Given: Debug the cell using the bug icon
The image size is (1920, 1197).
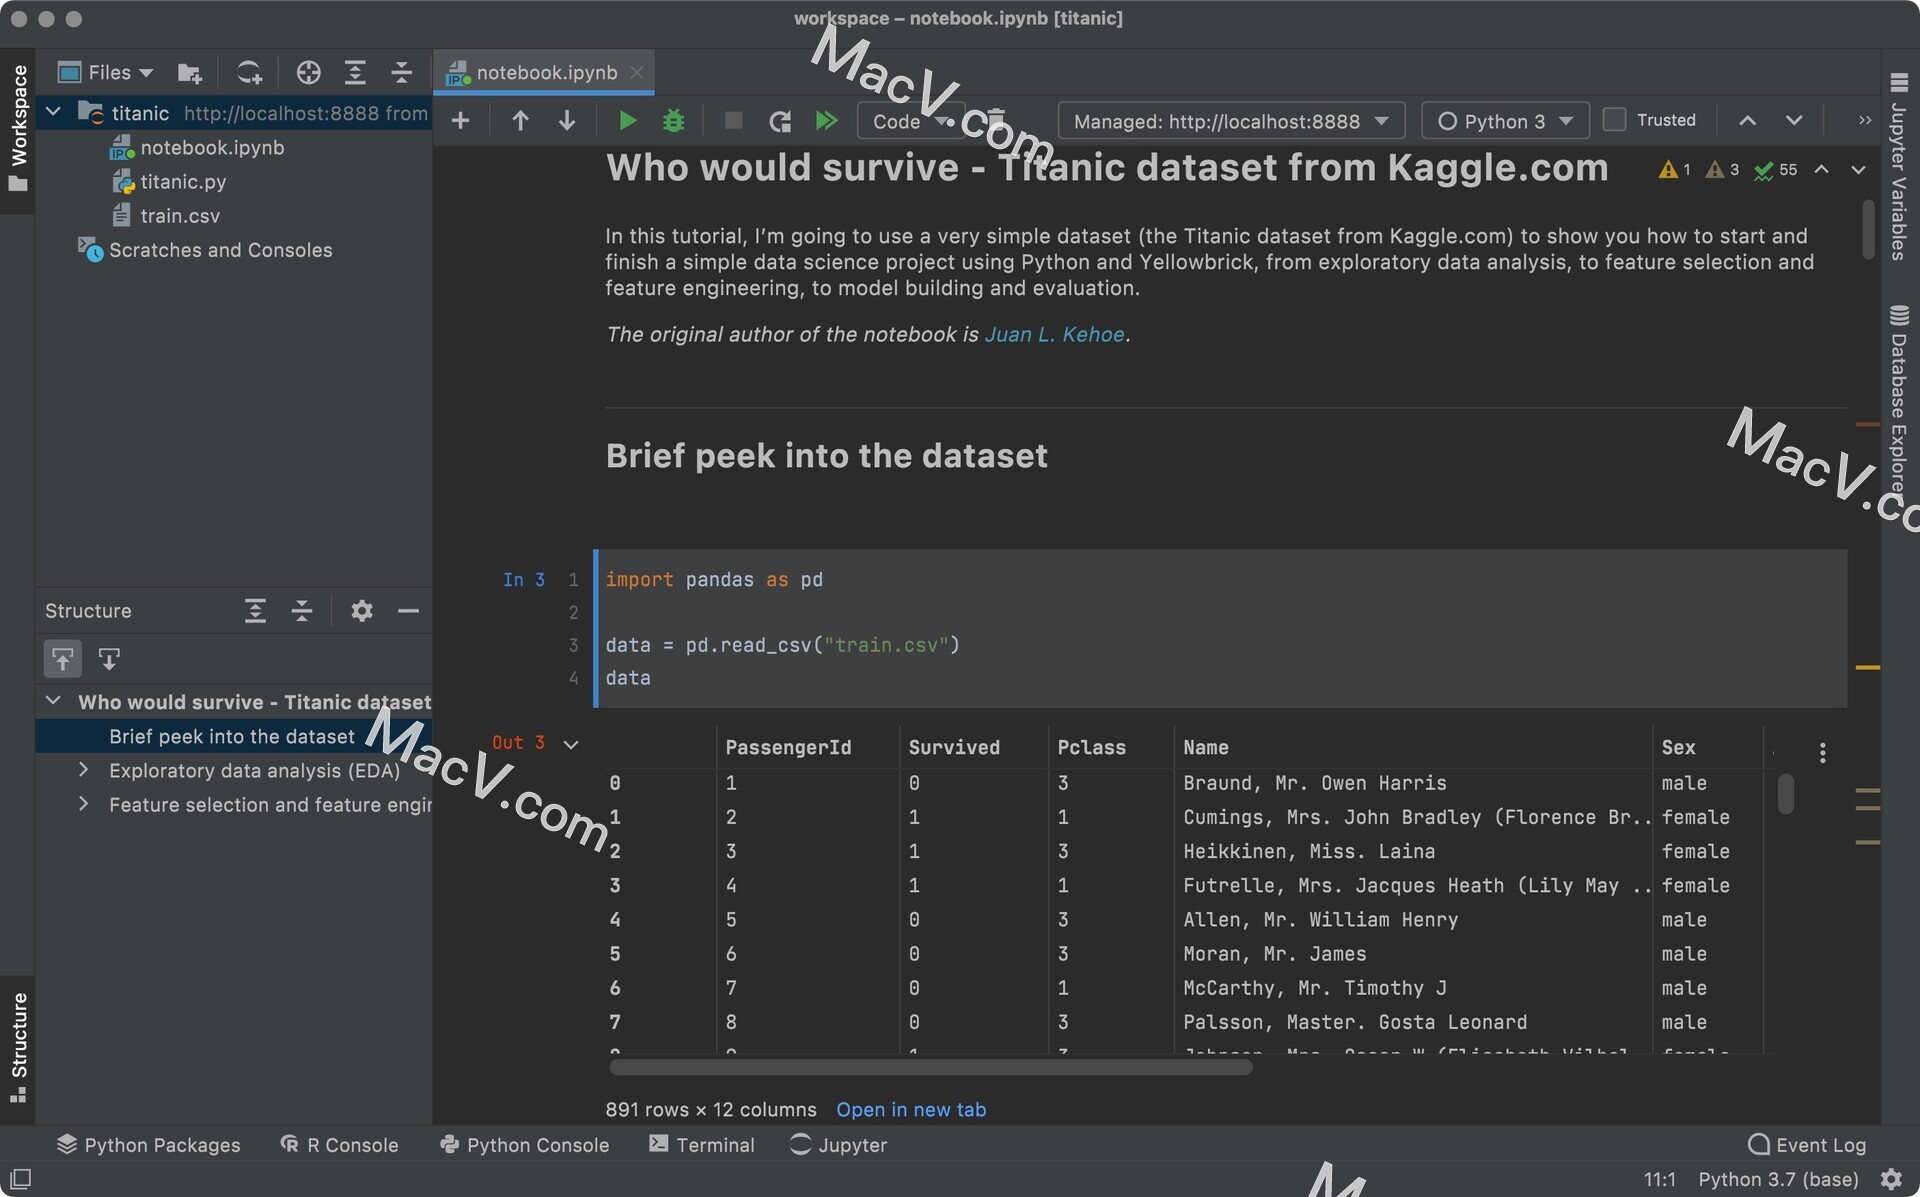Looking at the screenshot, I should (x=674, y=121).
